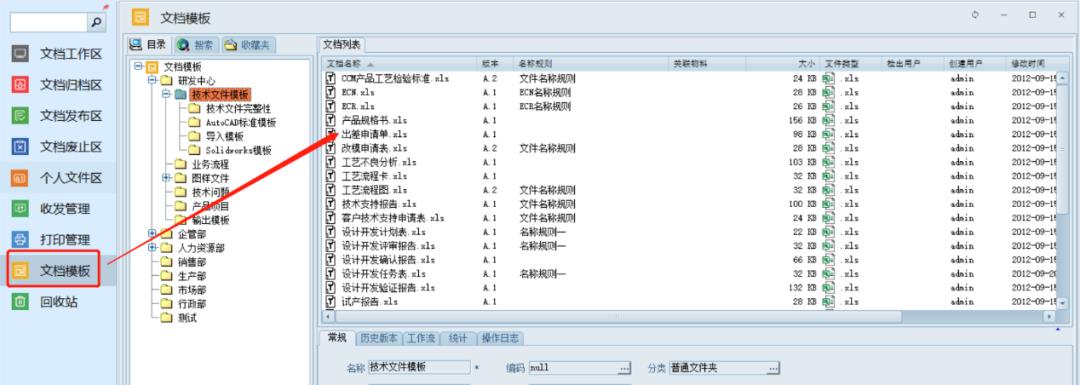
Task: Click ECN.xls document icon
Action: coord(331,92)
